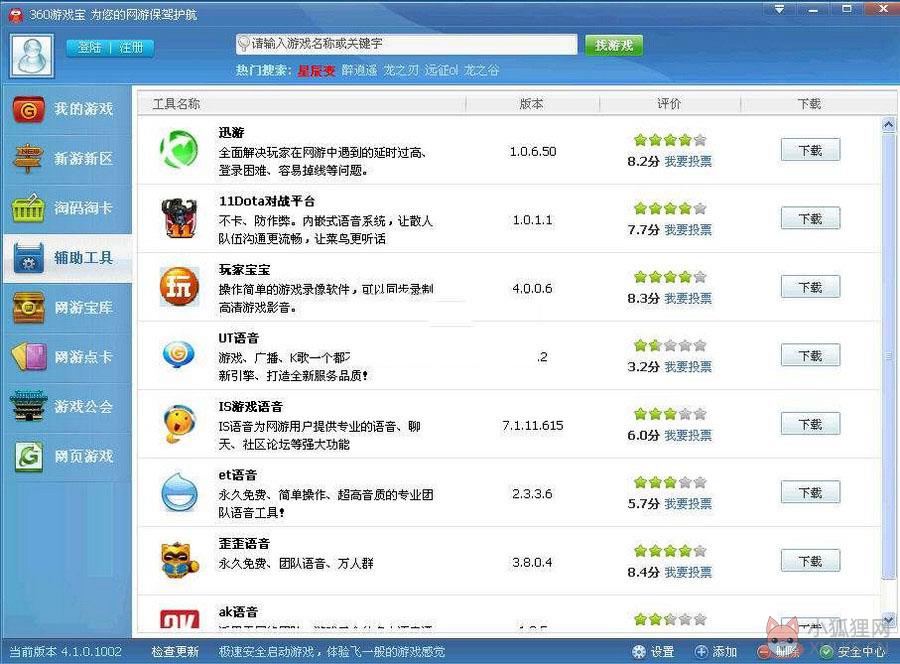Download UT语音
This screenshot has width=900, height=664.
pos(810,356)
